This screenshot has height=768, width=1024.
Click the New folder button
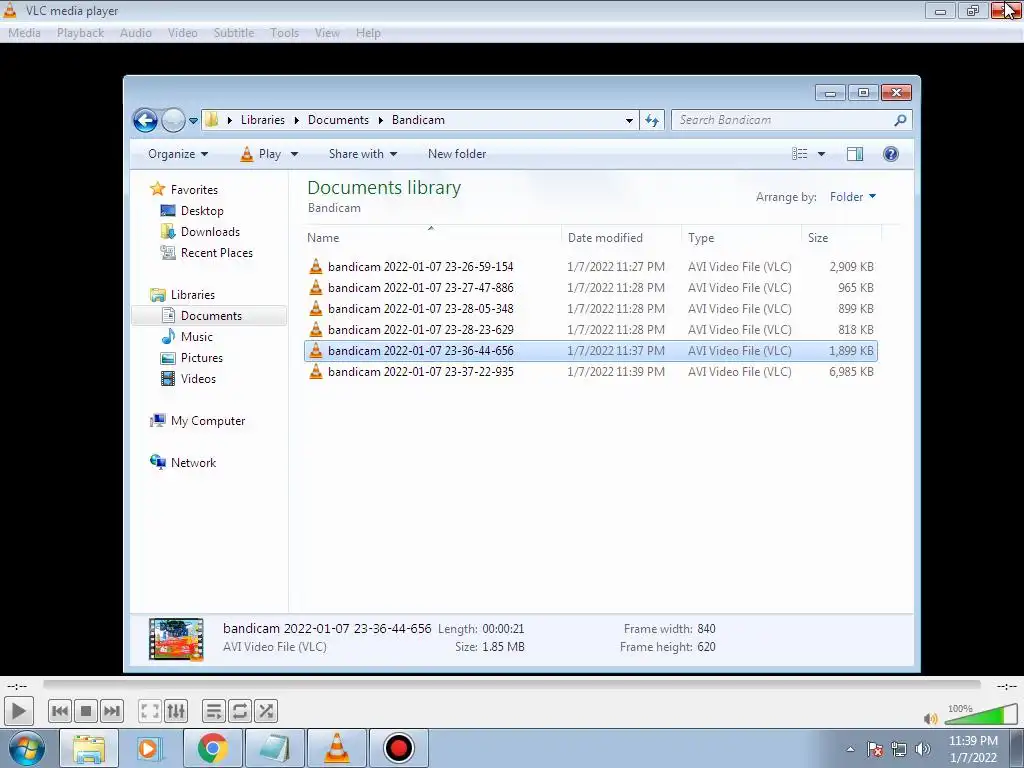[457, 154]
